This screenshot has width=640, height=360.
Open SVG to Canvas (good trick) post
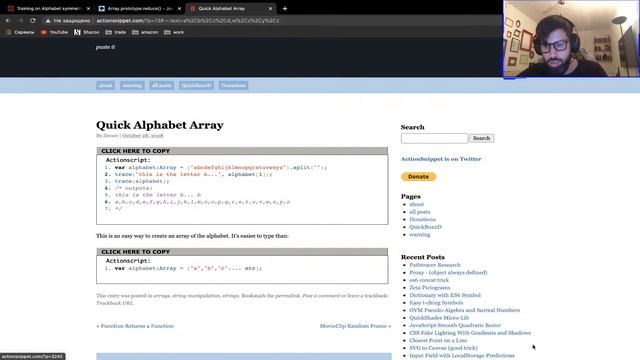(x=443, y=348)
